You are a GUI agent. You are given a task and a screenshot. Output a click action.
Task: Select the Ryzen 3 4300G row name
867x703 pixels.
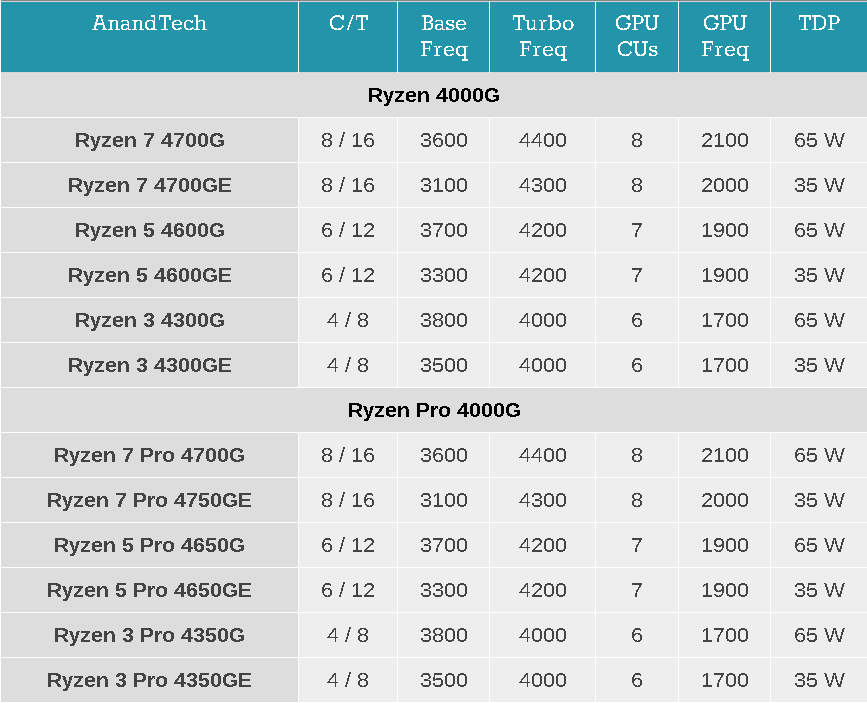click(x=149, y=320)
